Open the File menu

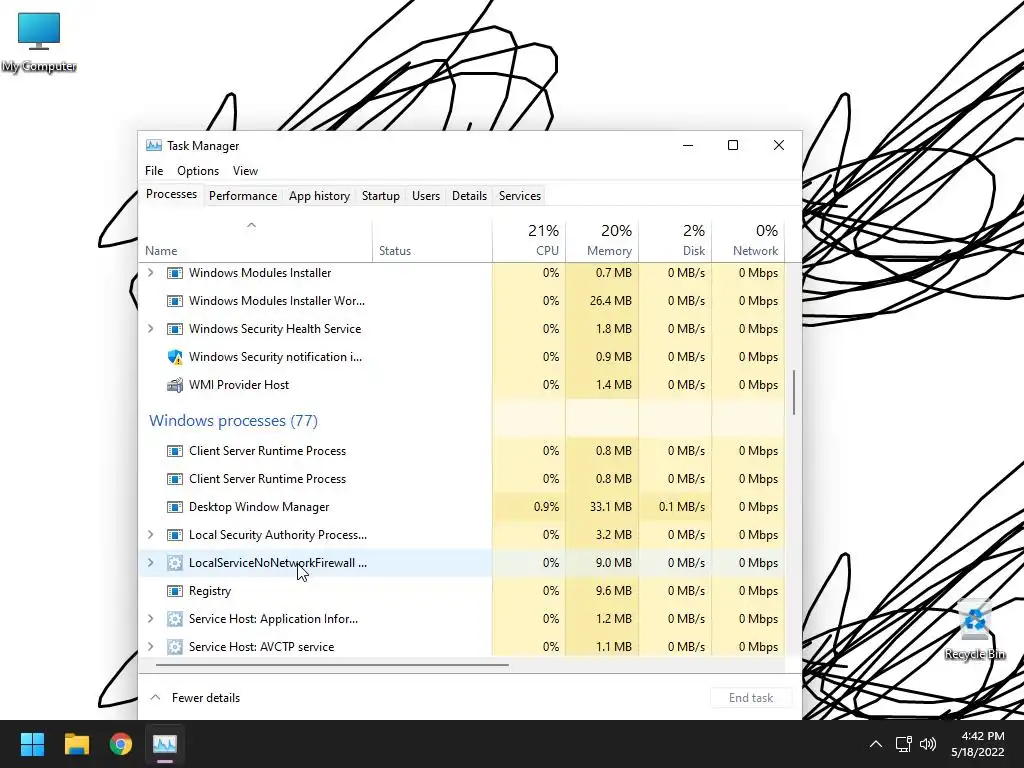154,171
